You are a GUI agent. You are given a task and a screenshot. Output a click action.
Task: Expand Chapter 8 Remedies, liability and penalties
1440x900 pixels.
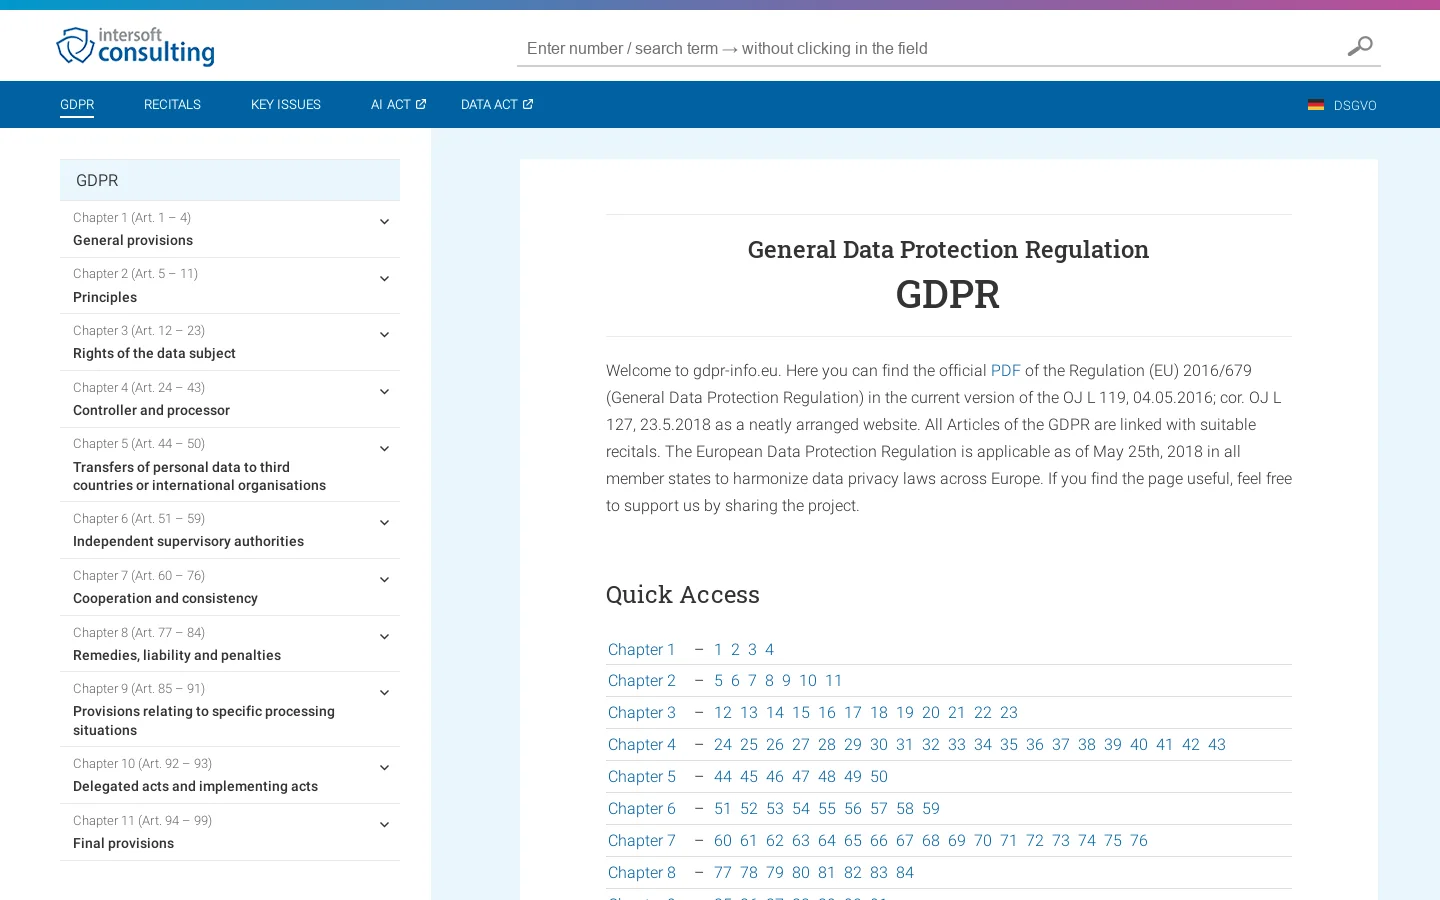(x=384, y=637)
